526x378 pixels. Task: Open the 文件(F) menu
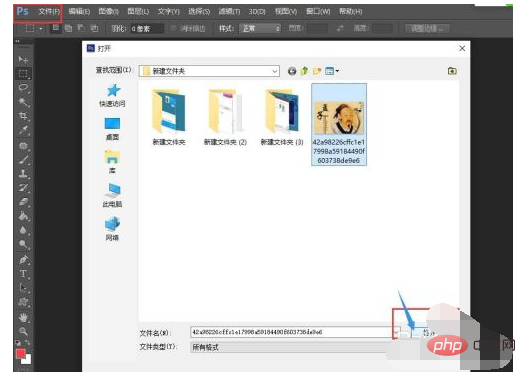click(49, 12)
